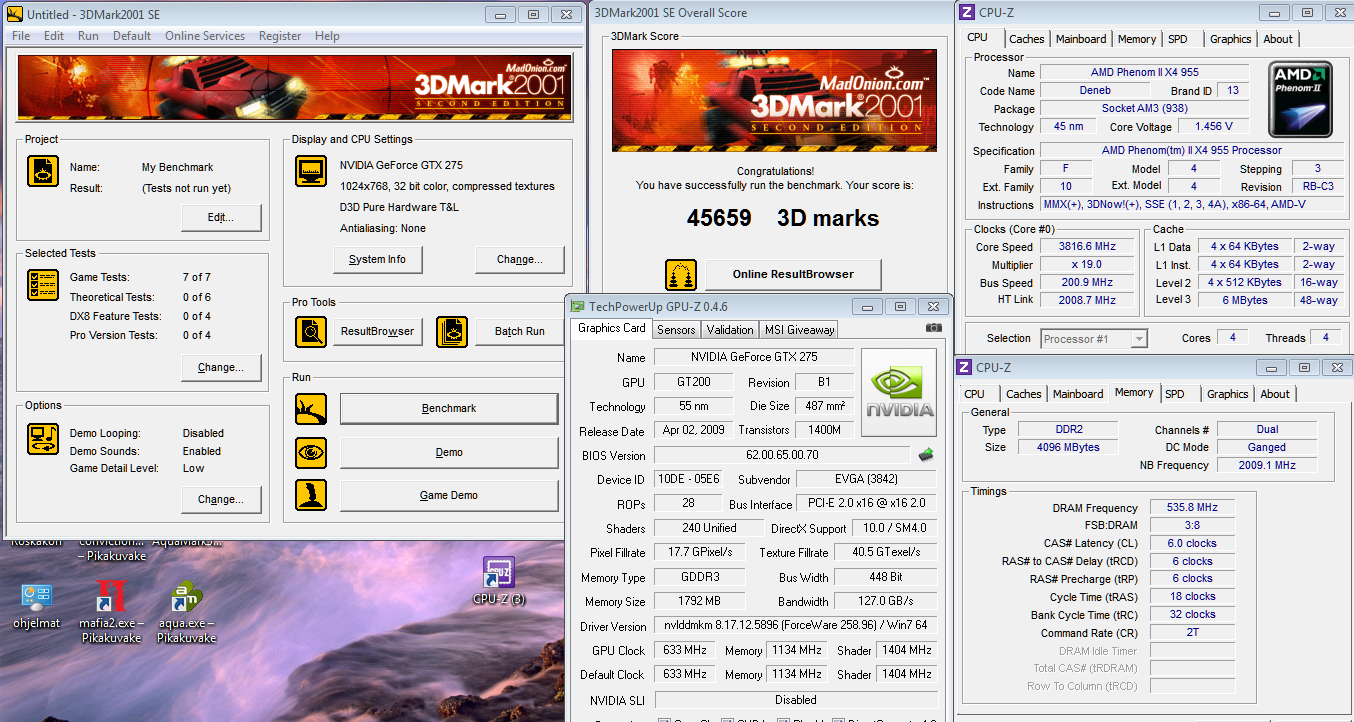Click the AMD Phenom II logo in CPU-Z
This screenshot has height=722, width=1354.
pyautogui.click(x=1300, y=100)
